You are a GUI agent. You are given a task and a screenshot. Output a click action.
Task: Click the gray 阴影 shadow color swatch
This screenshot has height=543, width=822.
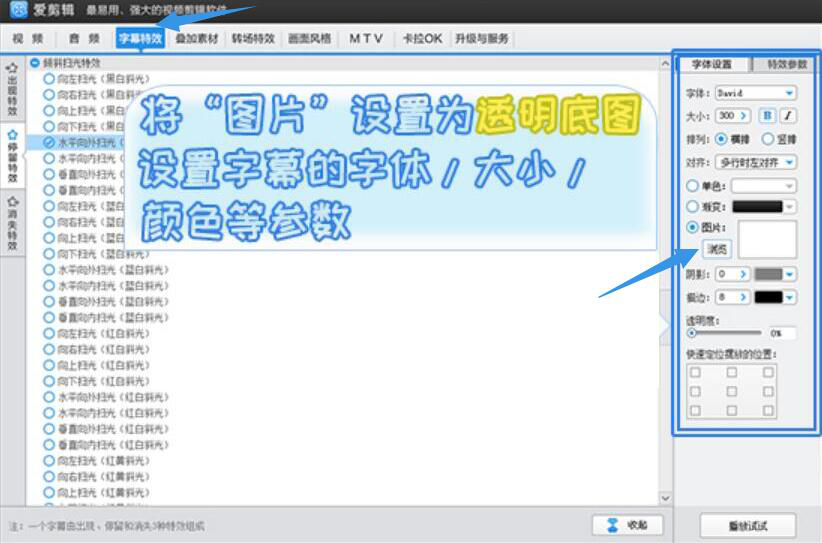(x=769, y=274)
